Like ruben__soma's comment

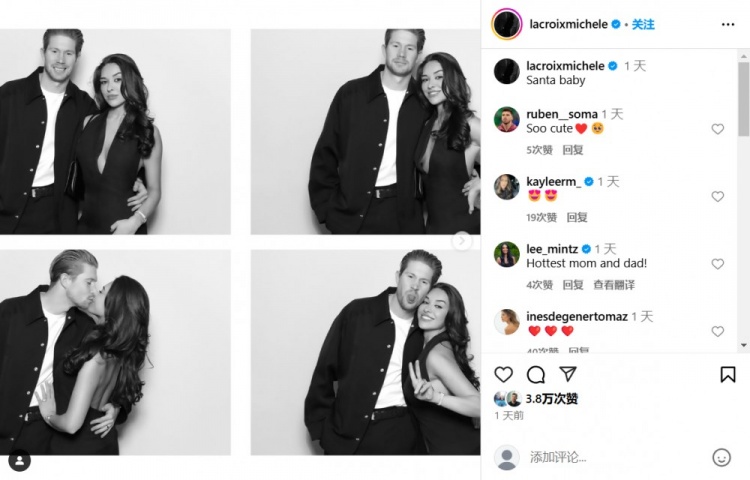pos(717,129)
